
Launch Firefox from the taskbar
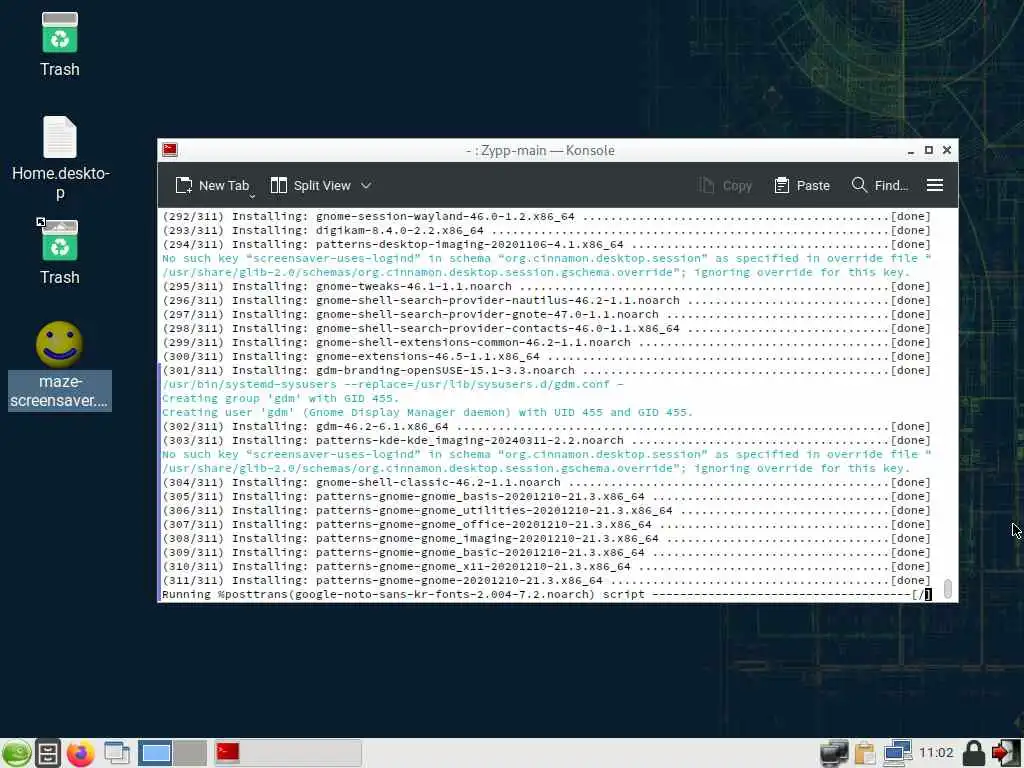click(x=80, y=754)
